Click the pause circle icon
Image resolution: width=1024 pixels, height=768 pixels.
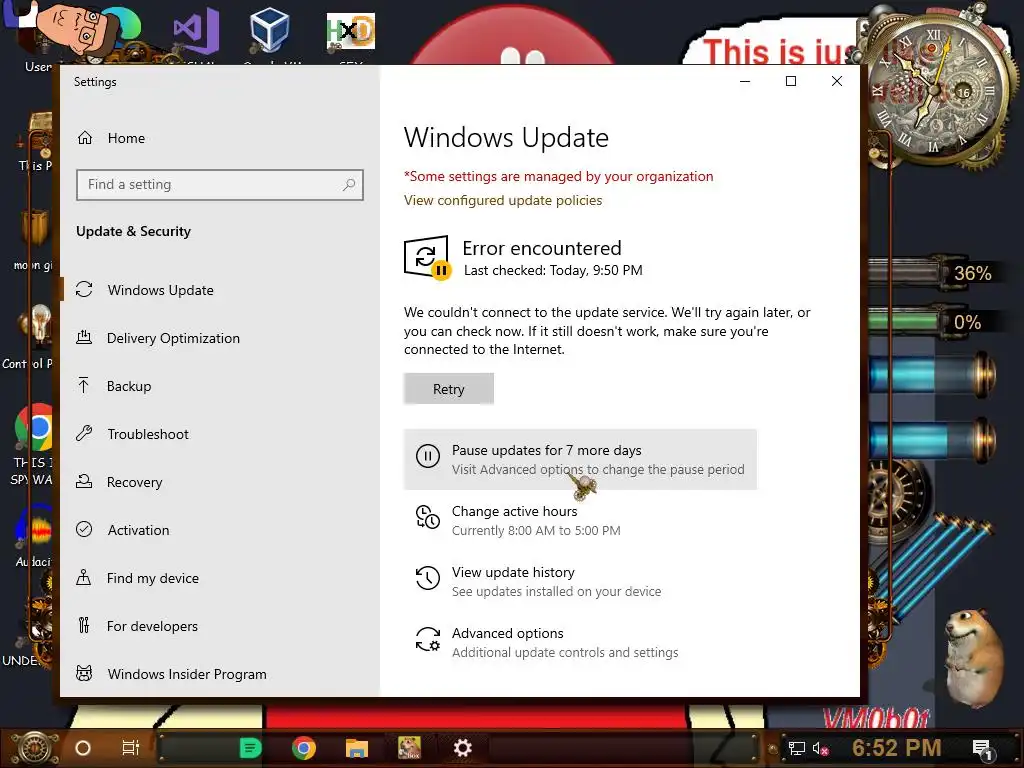[428, 456]
